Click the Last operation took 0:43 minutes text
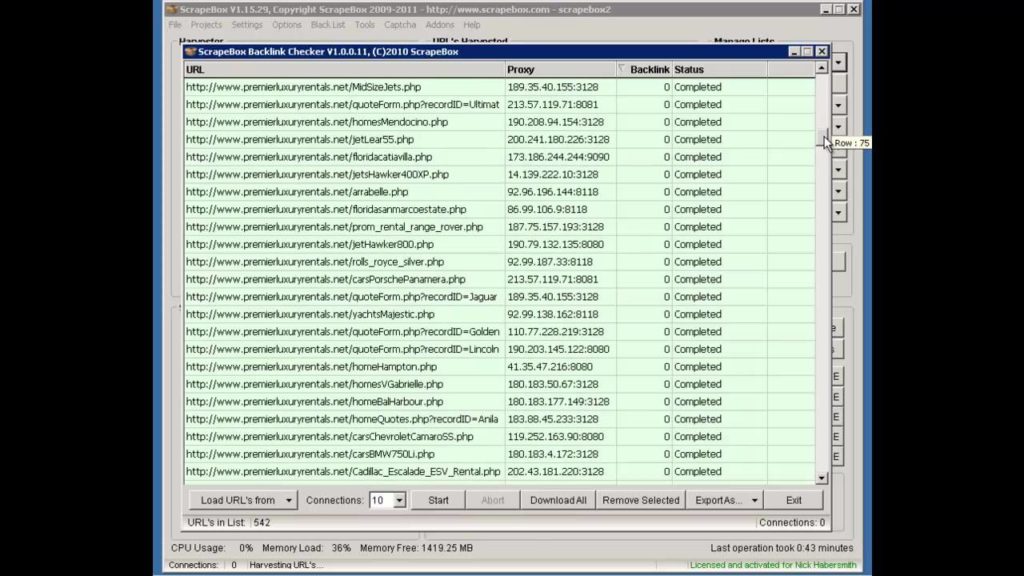Viewport: 1024px width, 576px height. click(782, 548)
